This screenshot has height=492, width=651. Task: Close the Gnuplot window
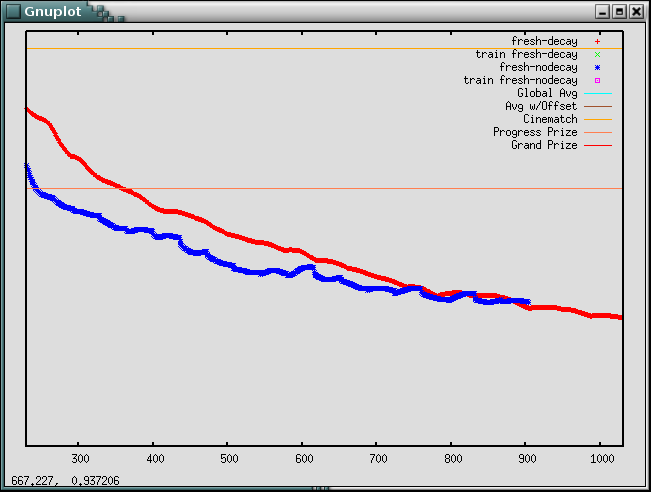[x=636, y=11]
